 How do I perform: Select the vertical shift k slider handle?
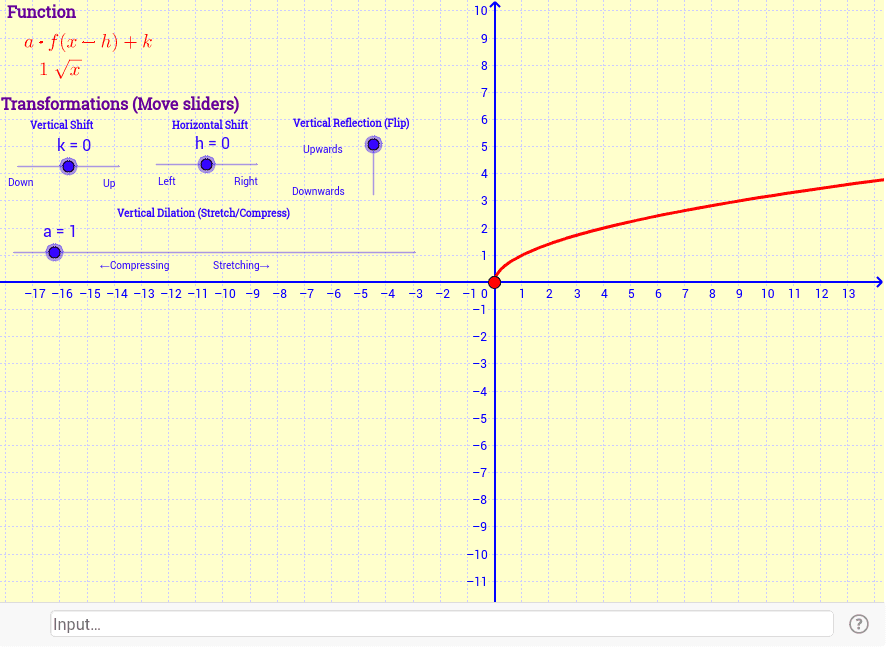(x=68, y=166)
